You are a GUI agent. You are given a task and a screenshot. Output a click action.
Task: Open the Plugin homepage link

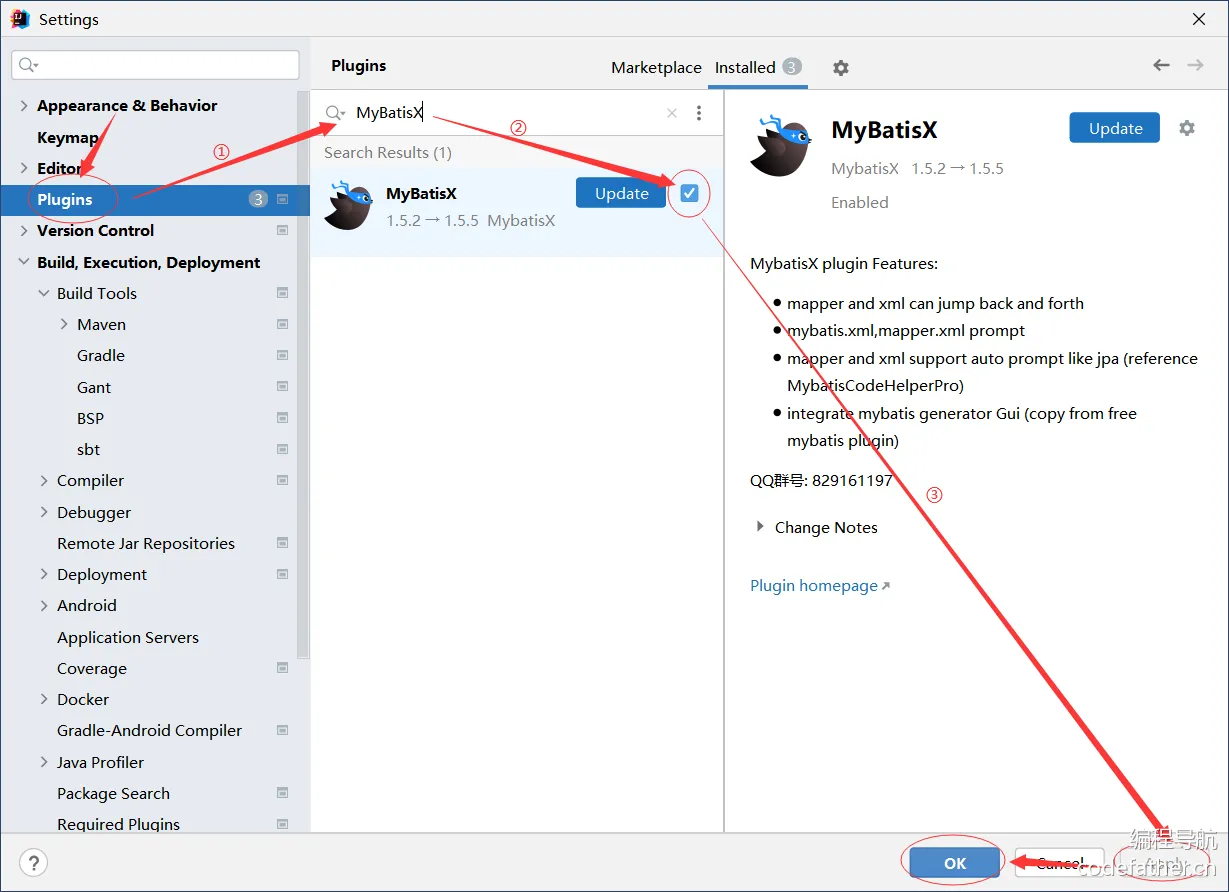[x=819, y=586]
